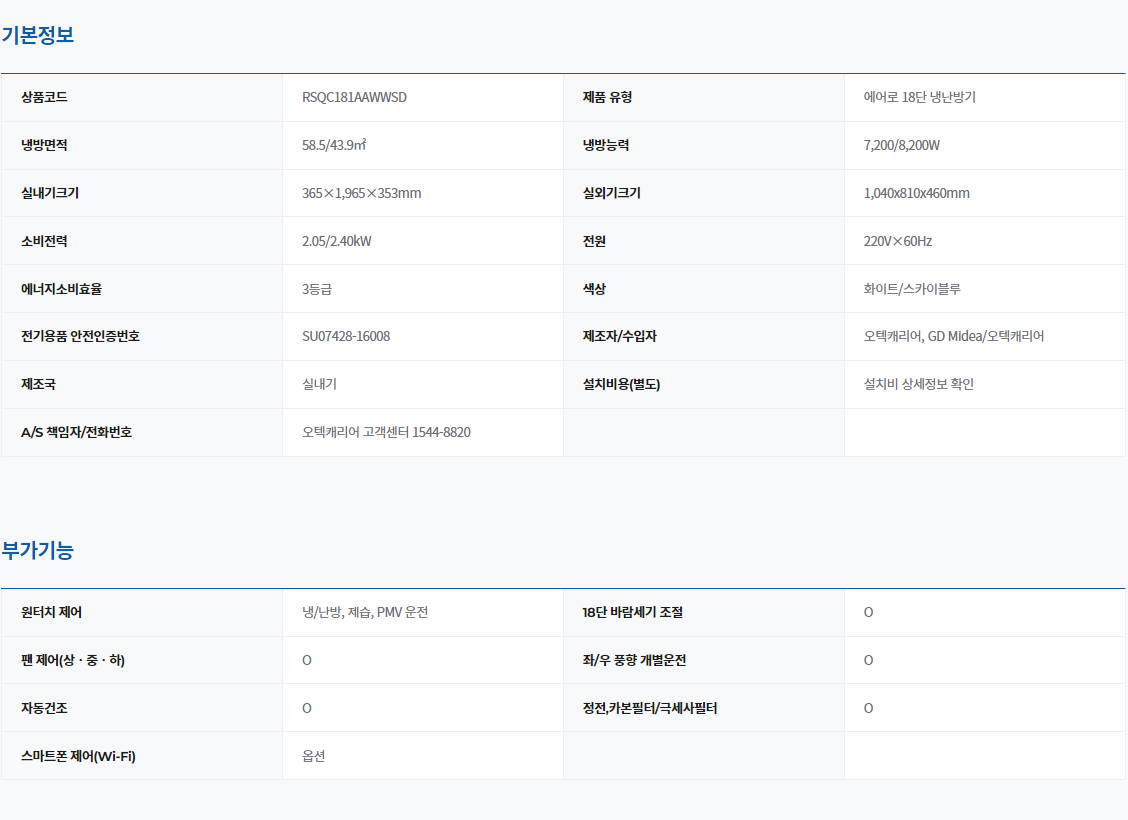Click the 부가기능 section heading
1128x820 pixels.
pos(38,550)
